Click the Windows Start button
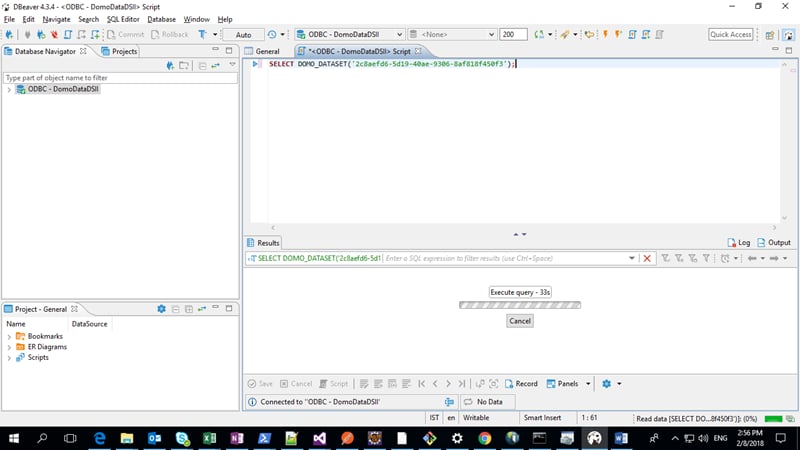The width and height of the screenshot is (800, 450). click(14, 438)
